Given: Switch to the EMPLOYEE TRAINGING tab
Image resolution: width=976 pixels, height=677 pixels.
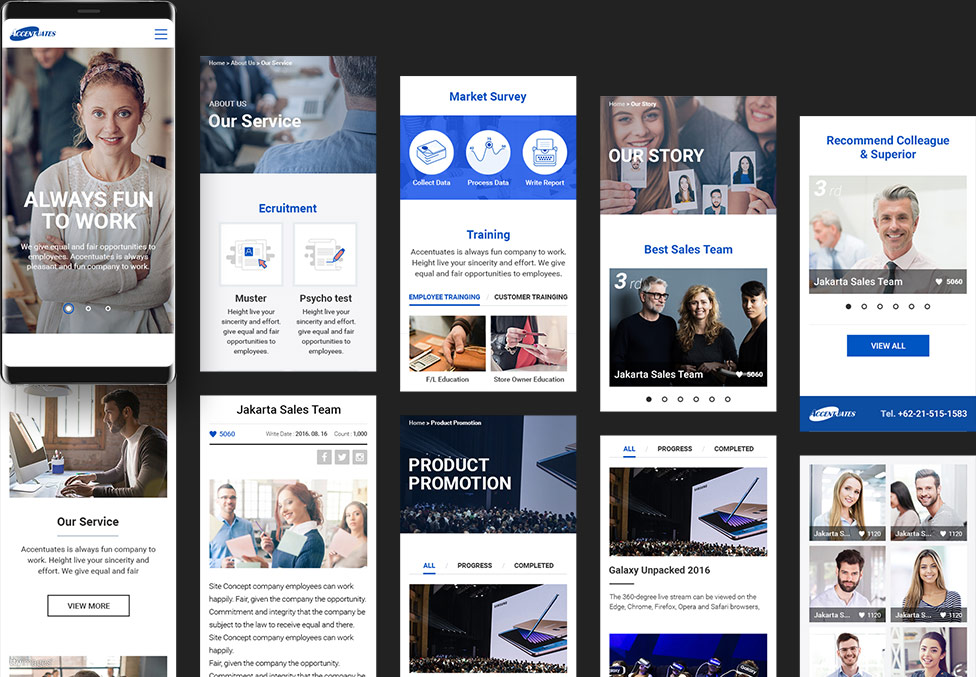Looking at the screenshot, I should [444, 297].
